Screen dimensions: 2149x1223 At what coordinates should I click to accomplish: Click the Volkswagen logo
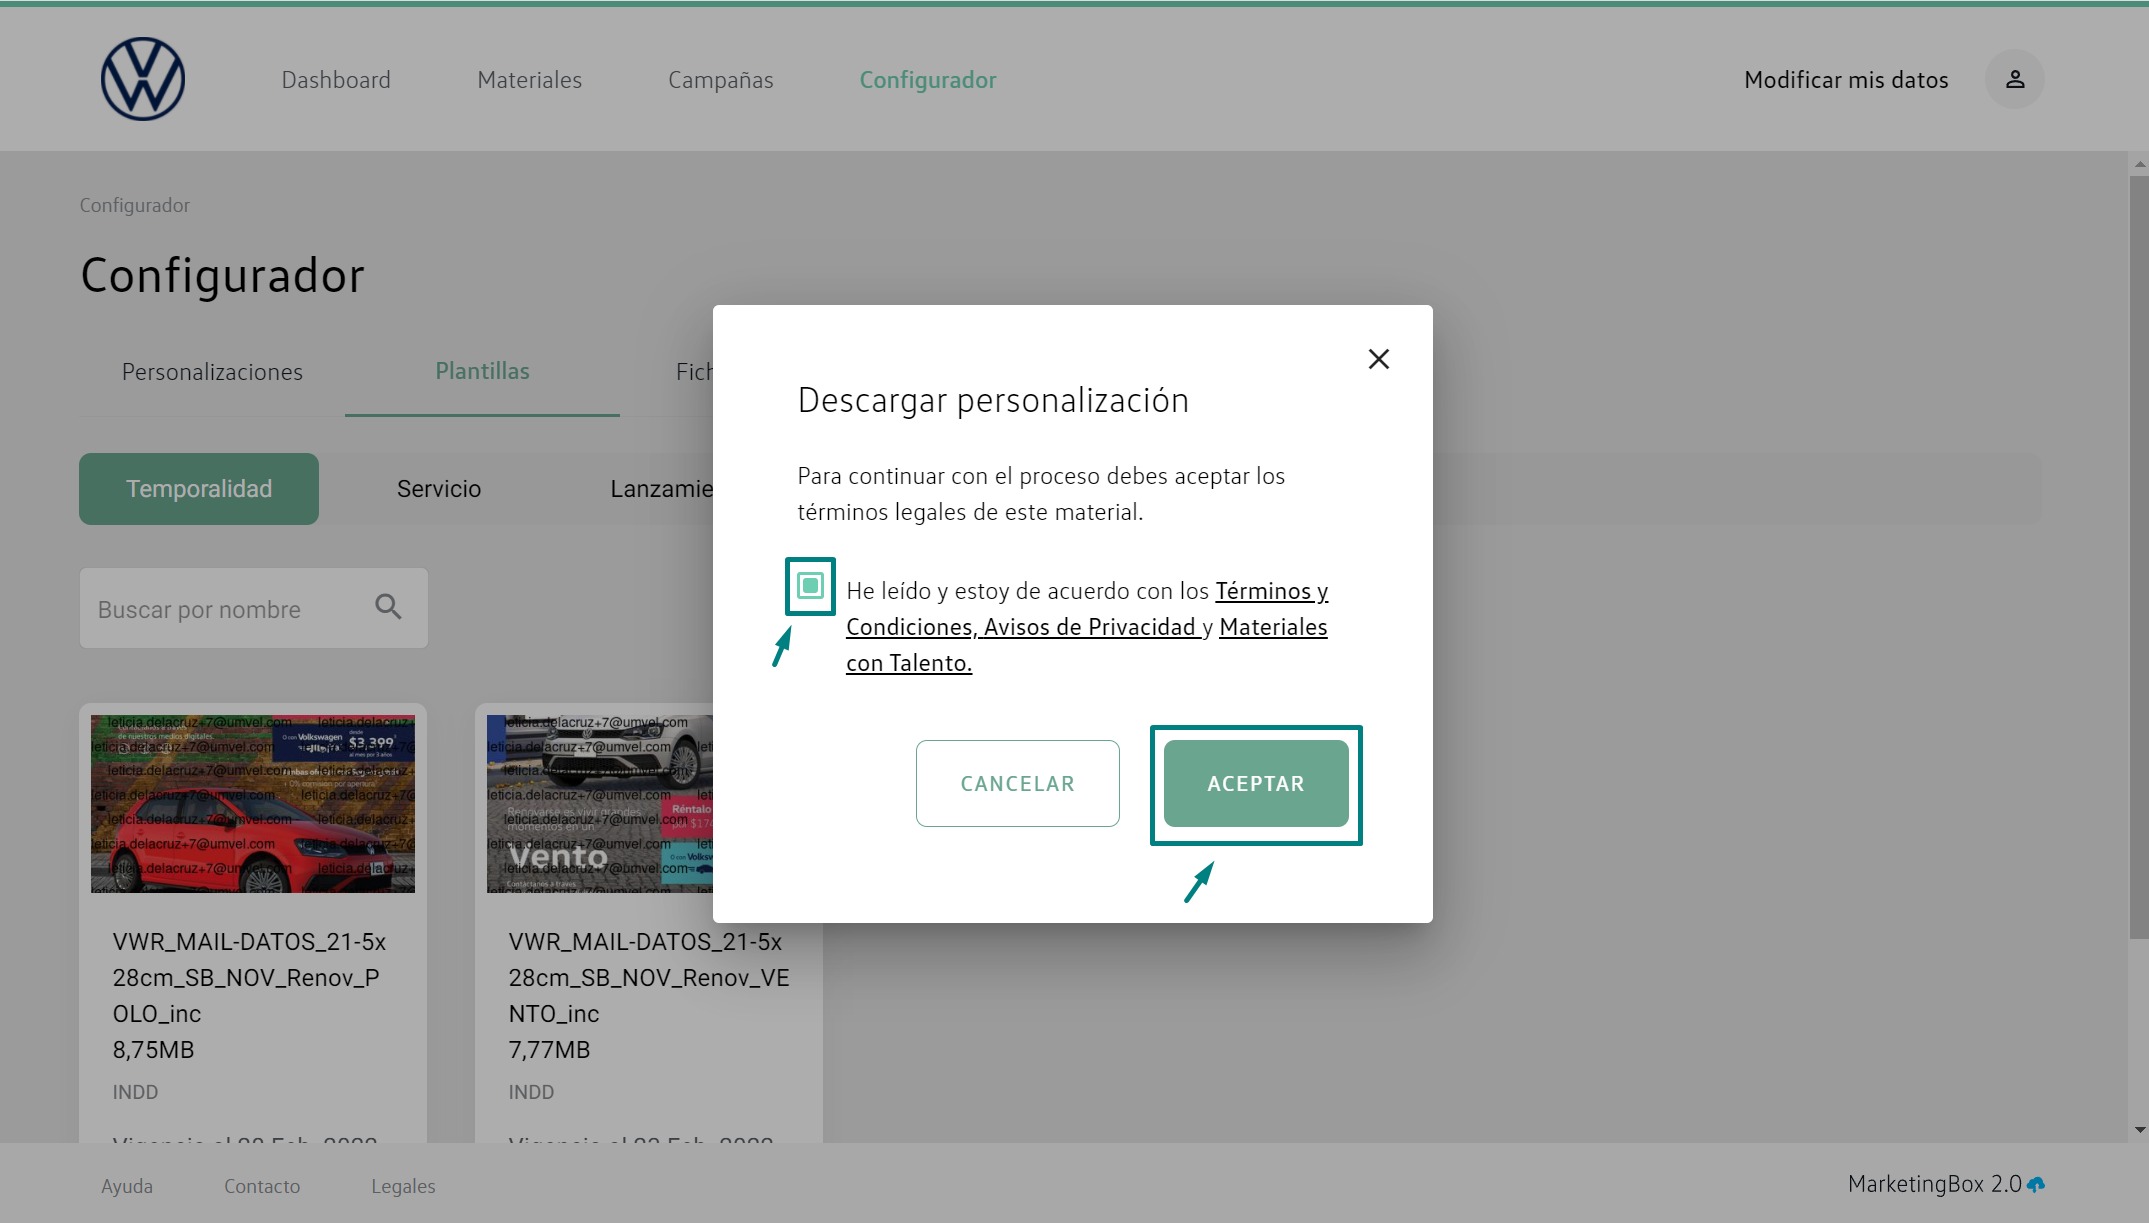tap(143, 79)
